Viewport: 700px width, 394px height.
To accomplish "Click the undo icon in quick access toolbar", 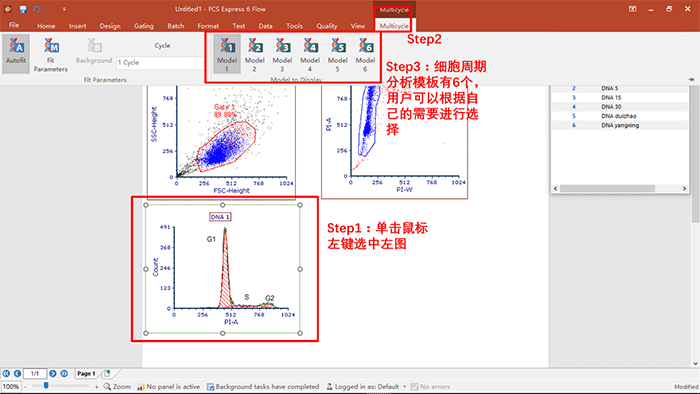I will tap(37, 9).
